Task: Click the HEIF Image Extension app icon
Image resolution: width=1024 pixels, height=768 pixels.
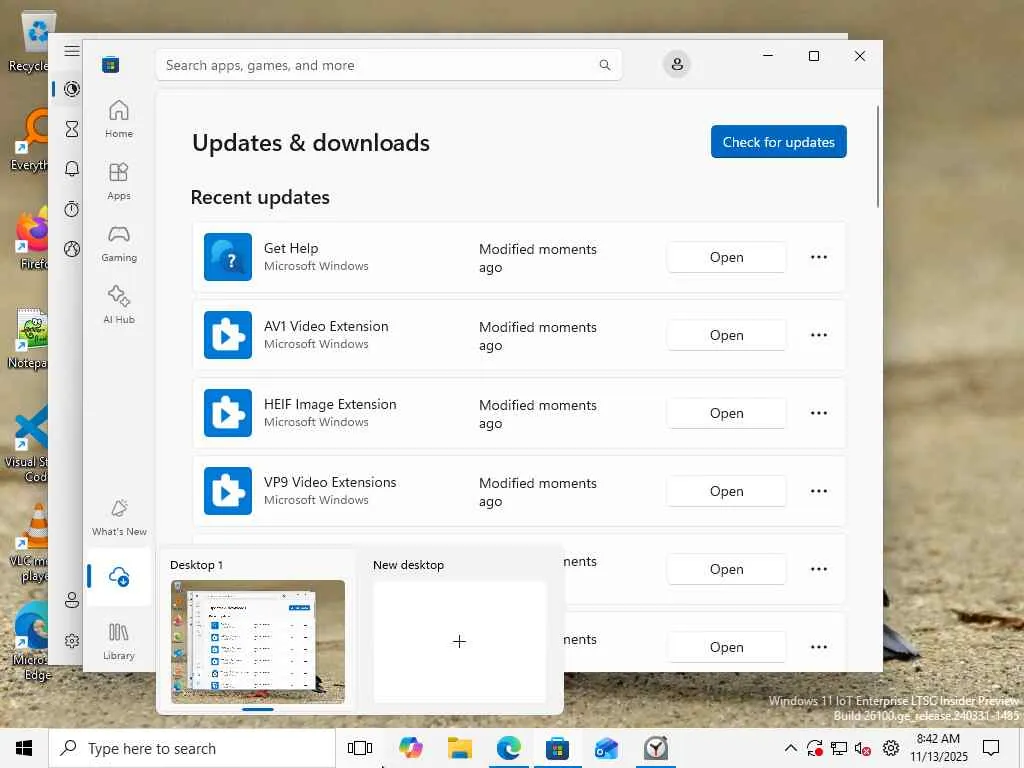Action: [227, 413]
